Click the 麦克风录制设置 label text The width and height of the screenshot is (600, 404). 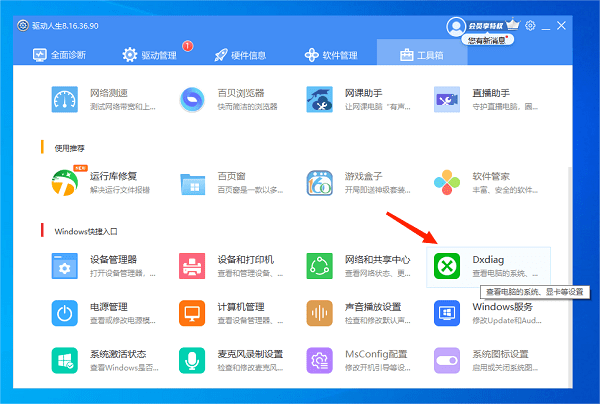tap(250, 354)
